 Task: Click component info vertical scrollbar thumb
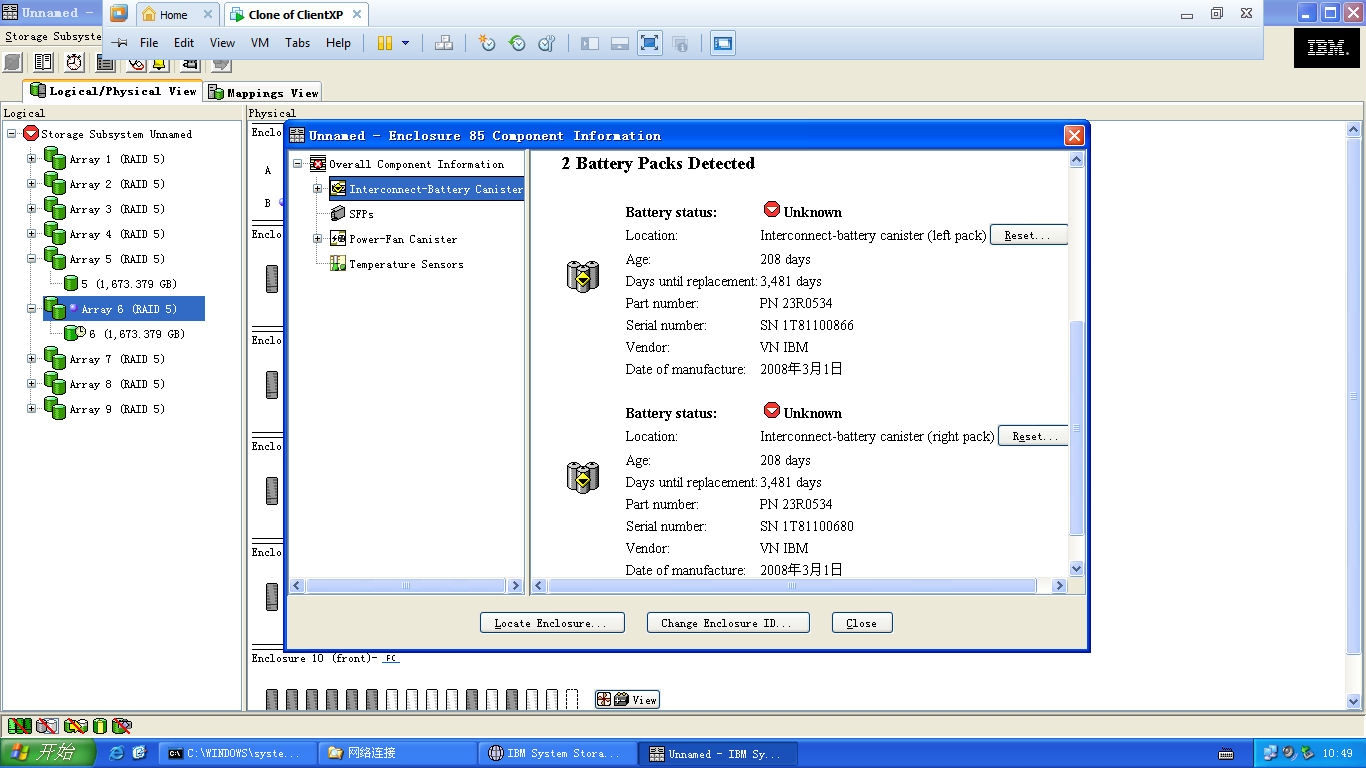(1077, 428)
